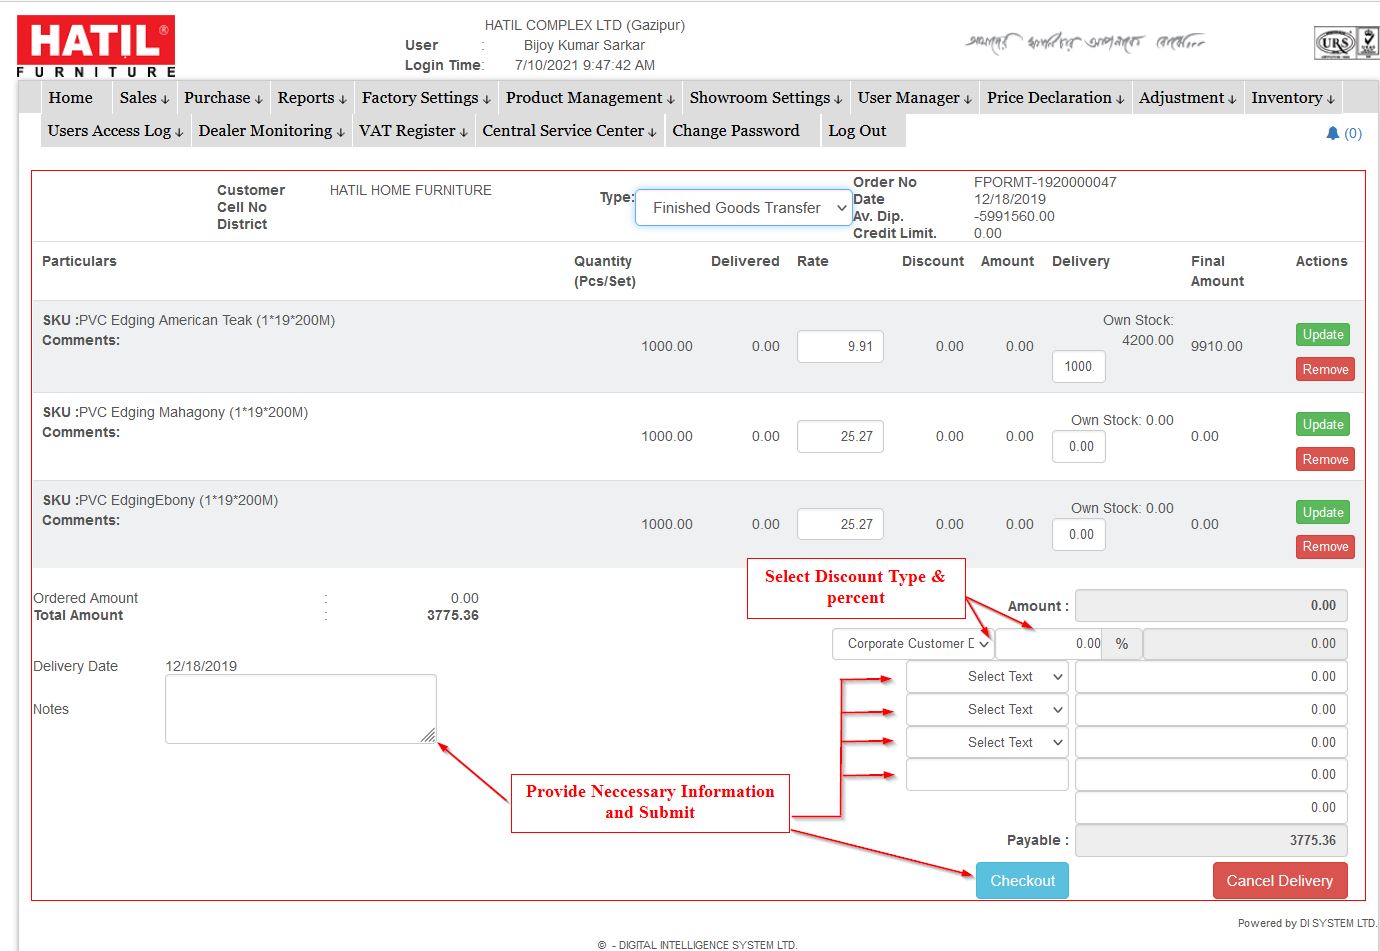This screenshot has width=1380, height=951.
Task: Click the Total Amount value 3775.36
Action: click(x=453, y=616)
